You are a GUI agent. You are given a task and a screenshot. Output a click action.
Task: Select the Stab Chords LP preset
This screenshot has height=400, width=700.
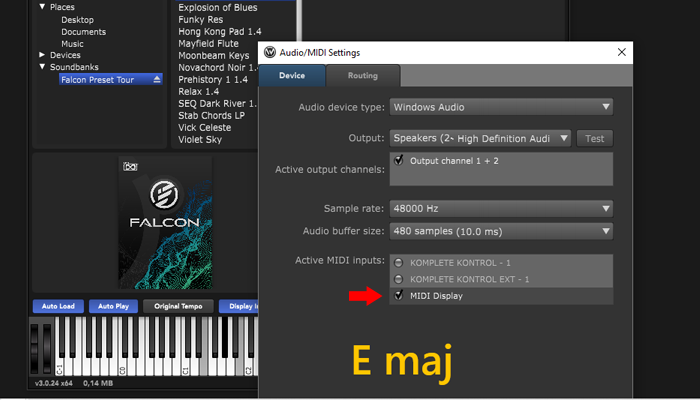(x=211, y=116)
